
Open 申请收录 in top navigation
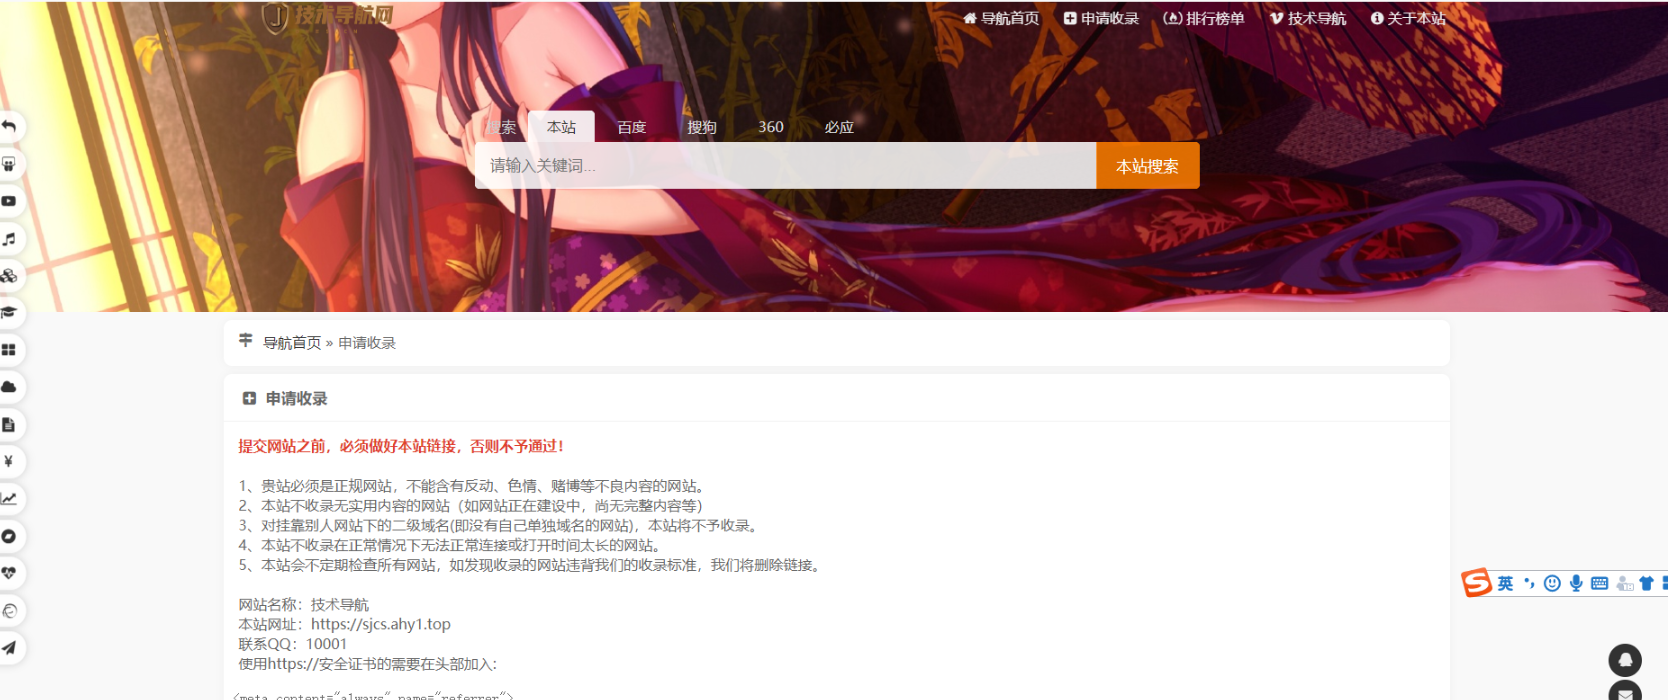[1101, 18]
